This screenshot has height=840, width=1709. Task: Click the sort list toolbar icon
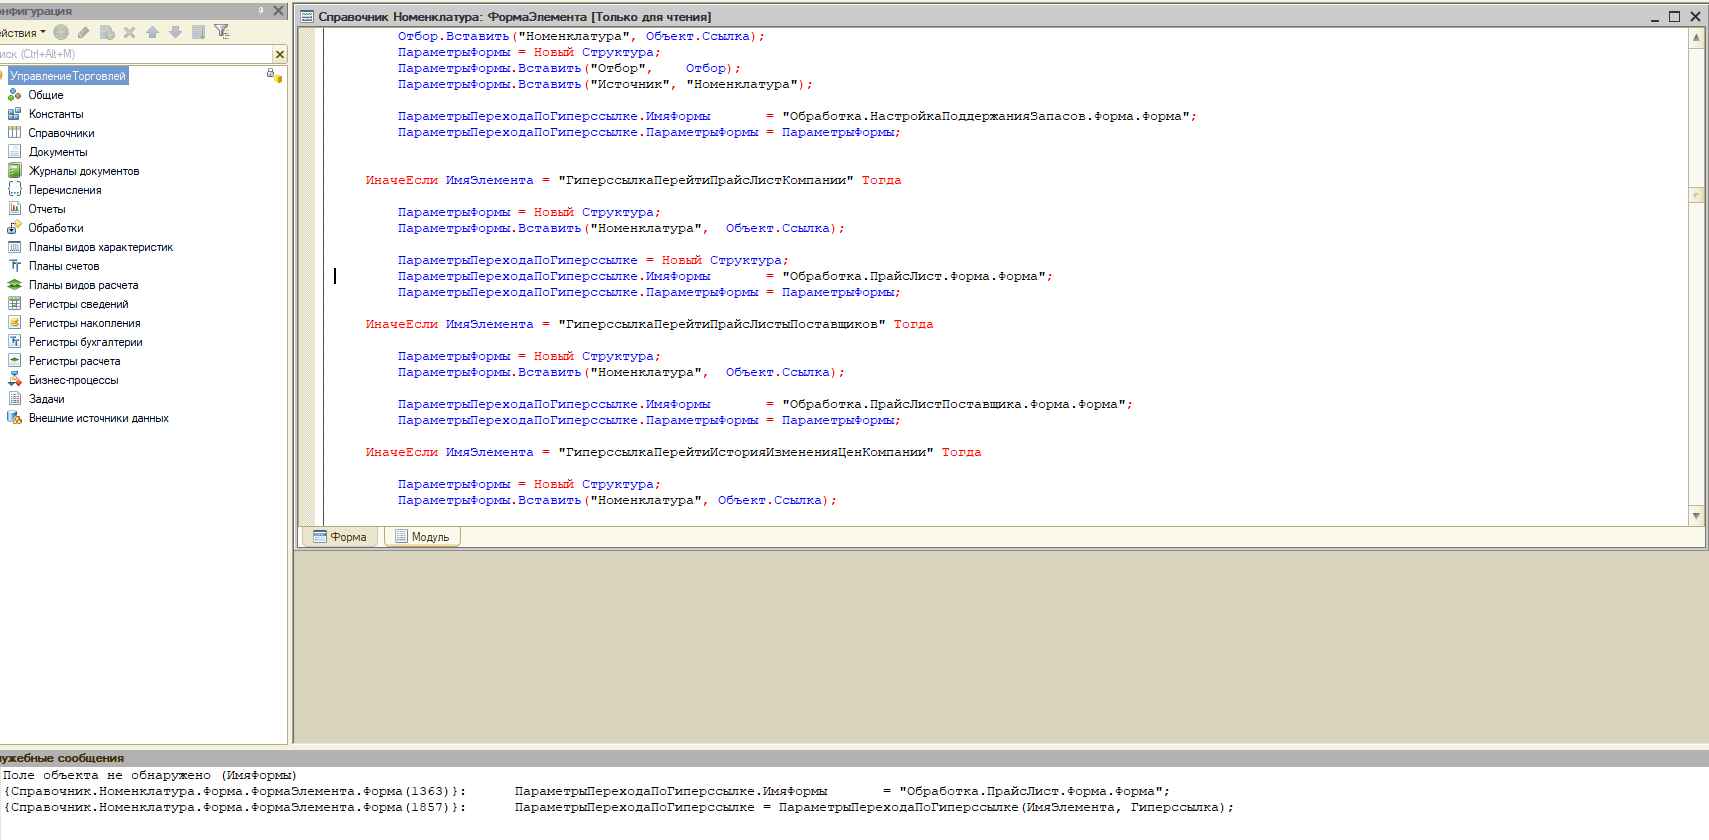(x=198, y=32)
